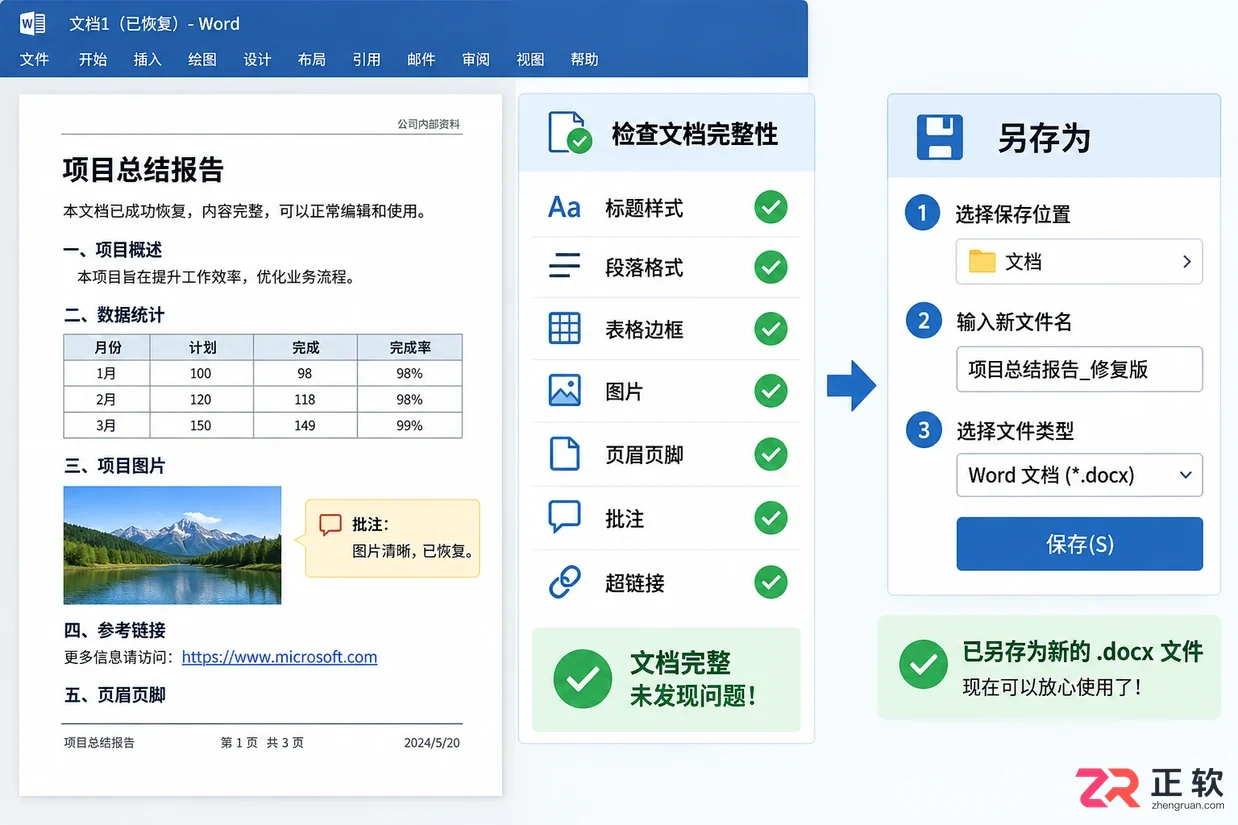Viewport: 1238px width, 825px height.
Task: Click the Word app logo icon
Action: (33, 23)
